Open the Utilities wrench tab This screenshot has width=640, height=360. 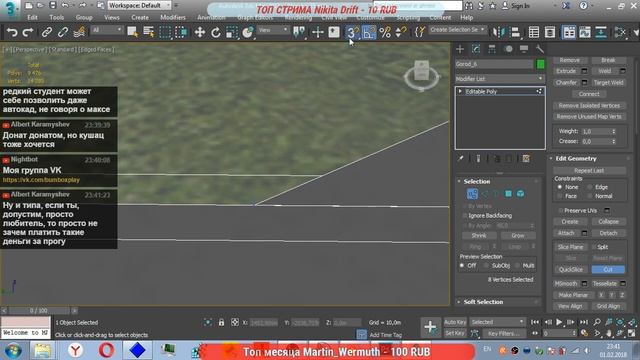[x=540, y=49]
